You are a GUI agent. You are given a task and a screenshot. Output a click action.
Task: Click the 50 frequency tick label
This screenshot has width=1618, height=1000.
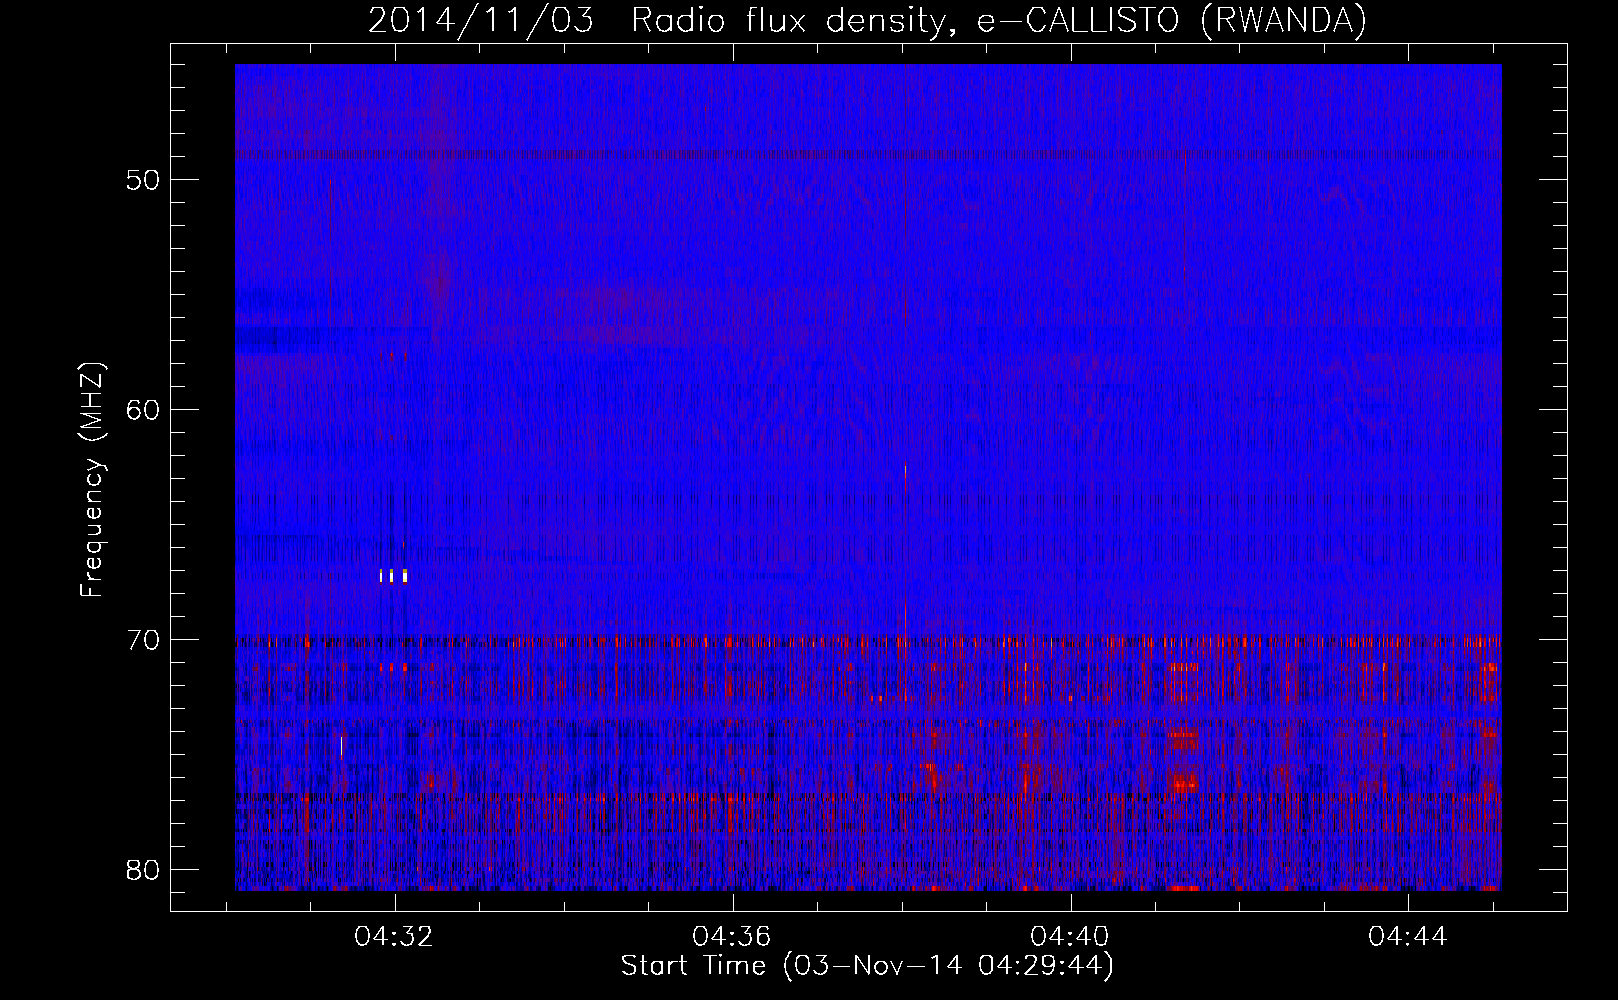point(143,180)
